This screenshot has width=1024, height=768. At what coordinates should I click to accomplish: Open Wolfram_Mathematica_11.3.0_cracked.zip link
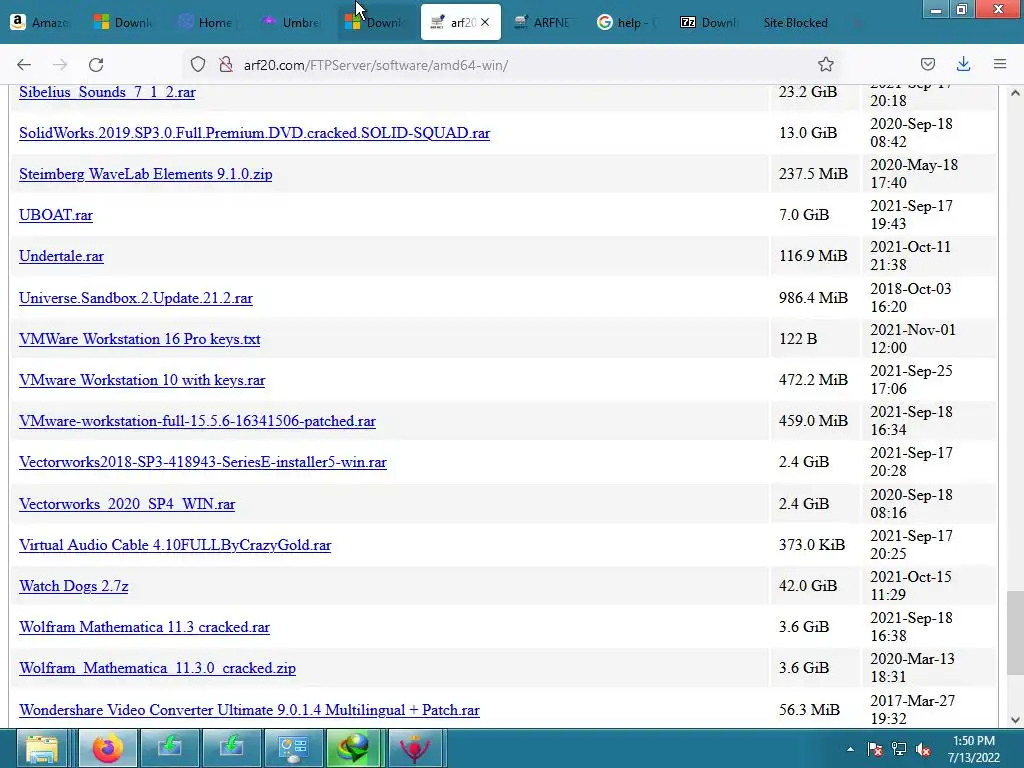(x=157, y=669)
